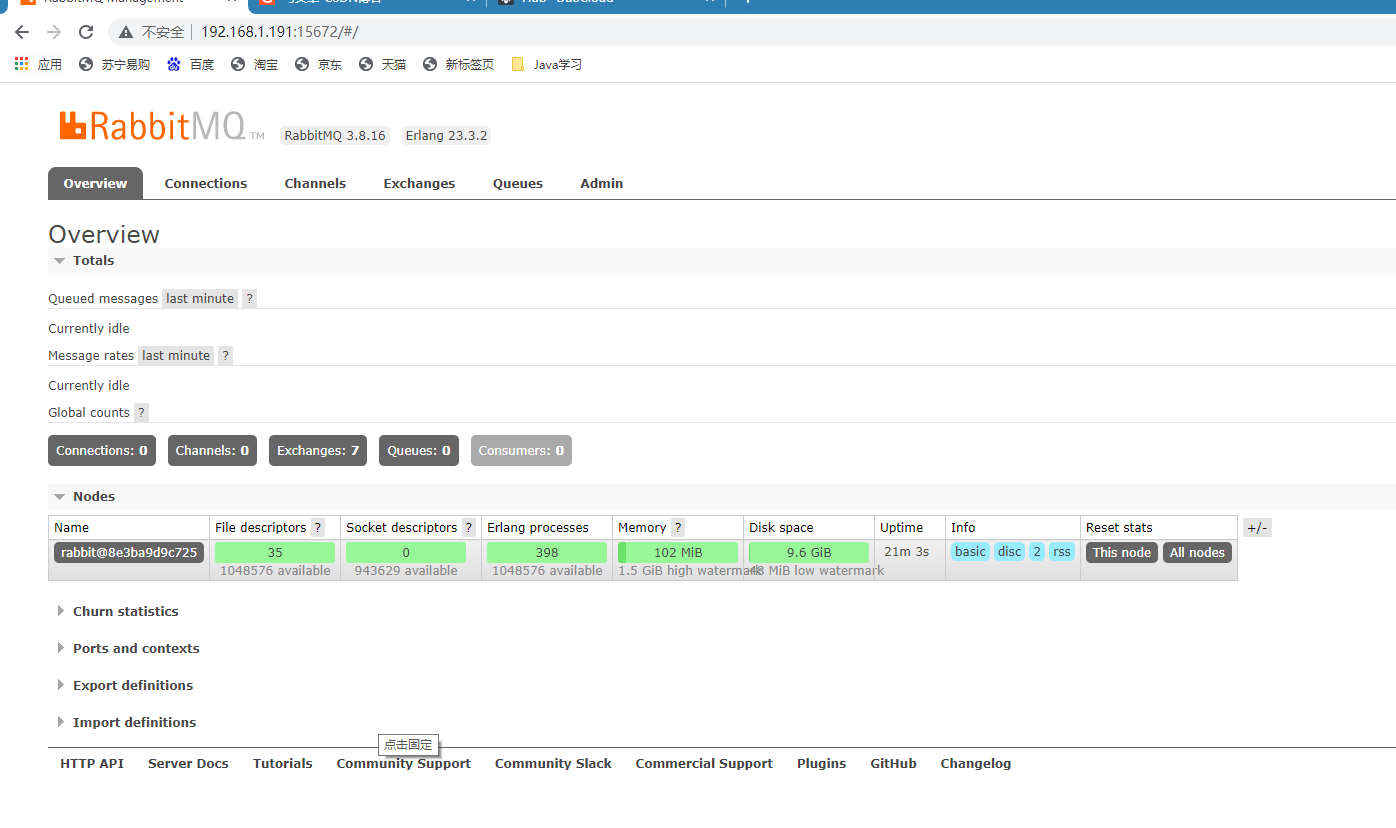Open the Apps grid bookmark icon
This screenshot has height=828, width=1396.
coord(21,64)
